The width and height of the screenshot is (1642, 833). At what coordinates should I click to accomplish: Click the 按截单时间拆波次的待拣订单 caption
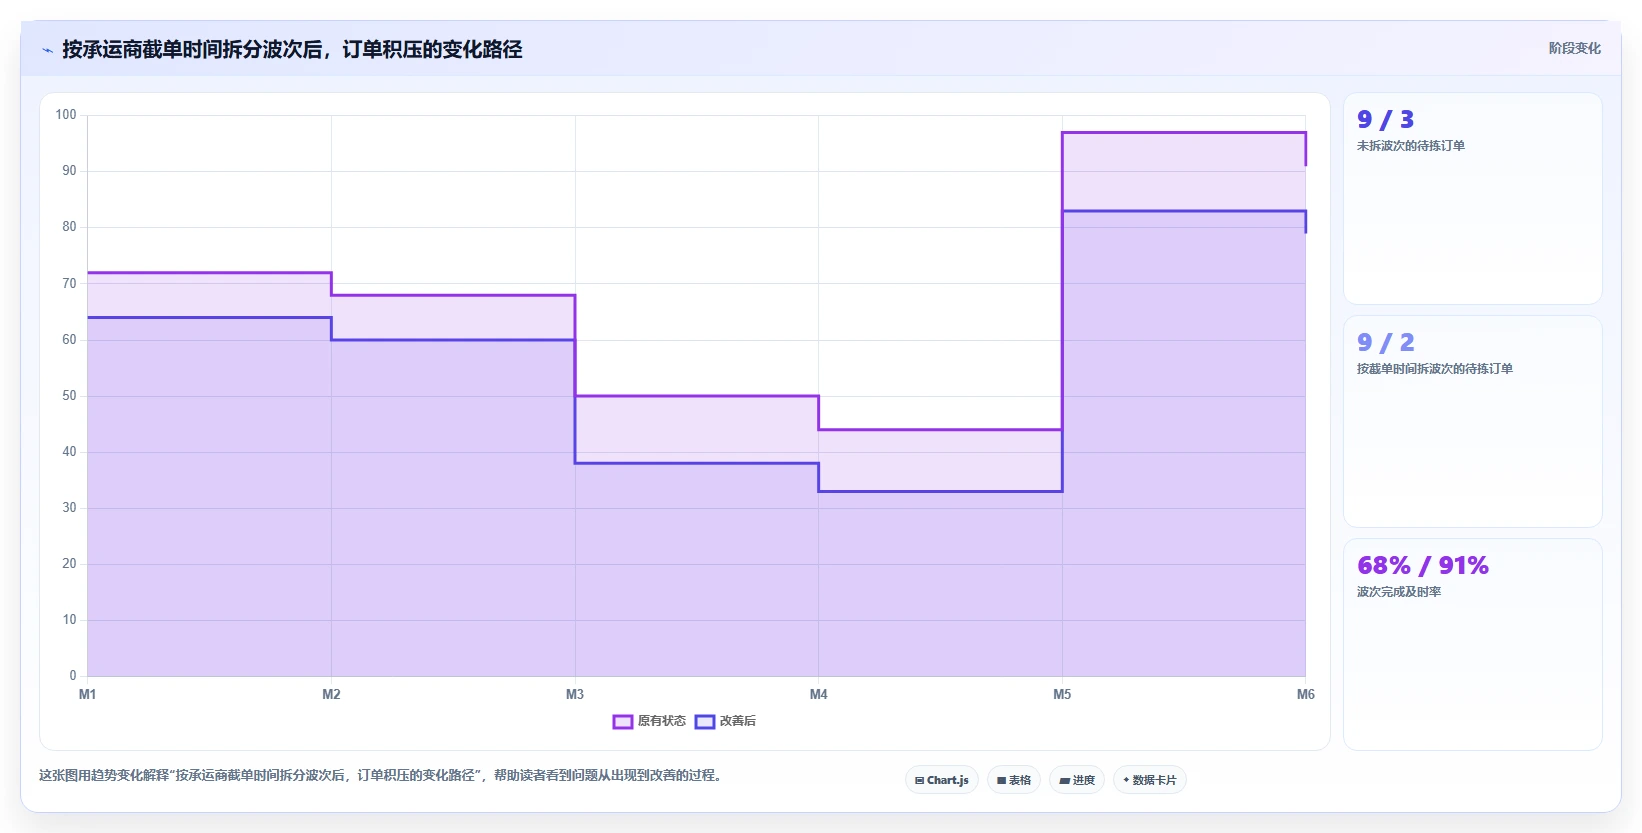[x=1435, y=369]
